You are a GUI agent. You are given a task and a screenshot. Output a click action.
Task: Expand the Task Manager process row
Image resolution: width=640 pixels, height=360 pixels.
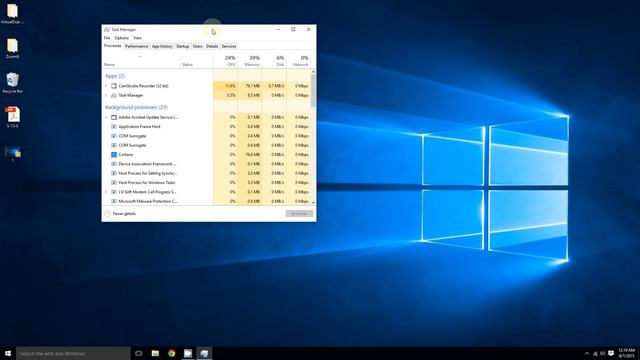(106, 96)
